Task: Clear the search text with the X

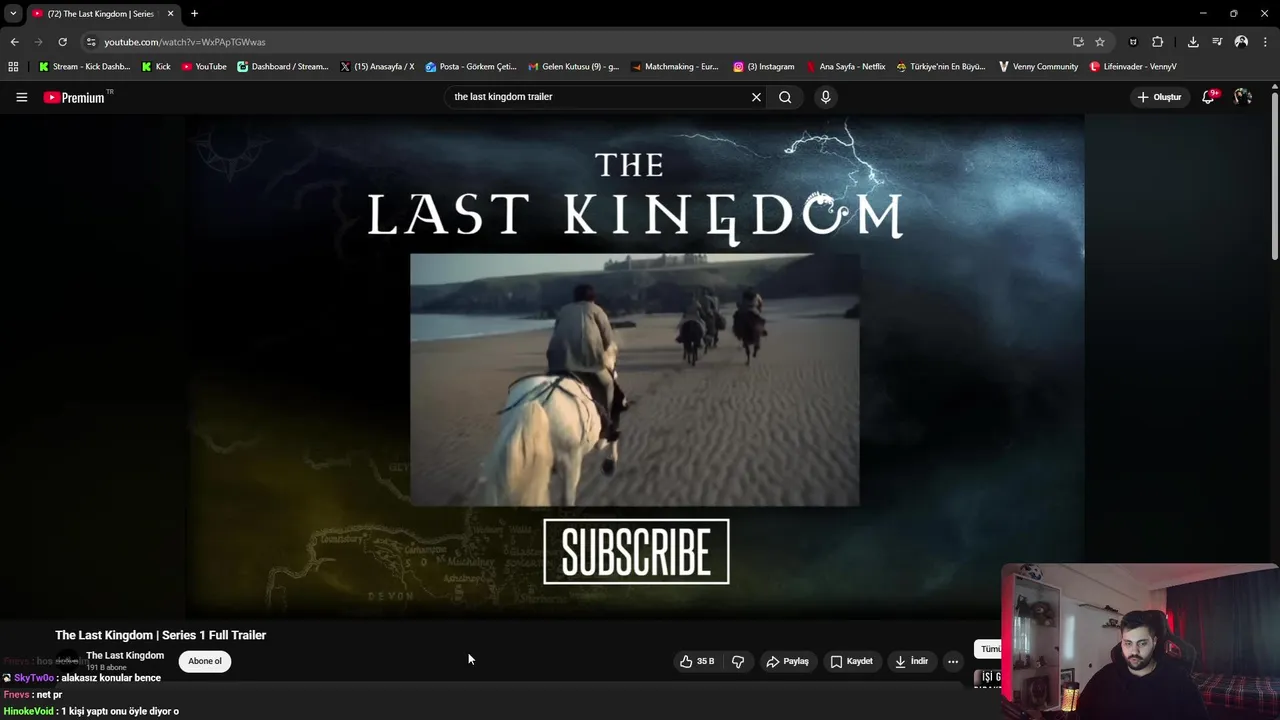Action: [x=756, y=97]
